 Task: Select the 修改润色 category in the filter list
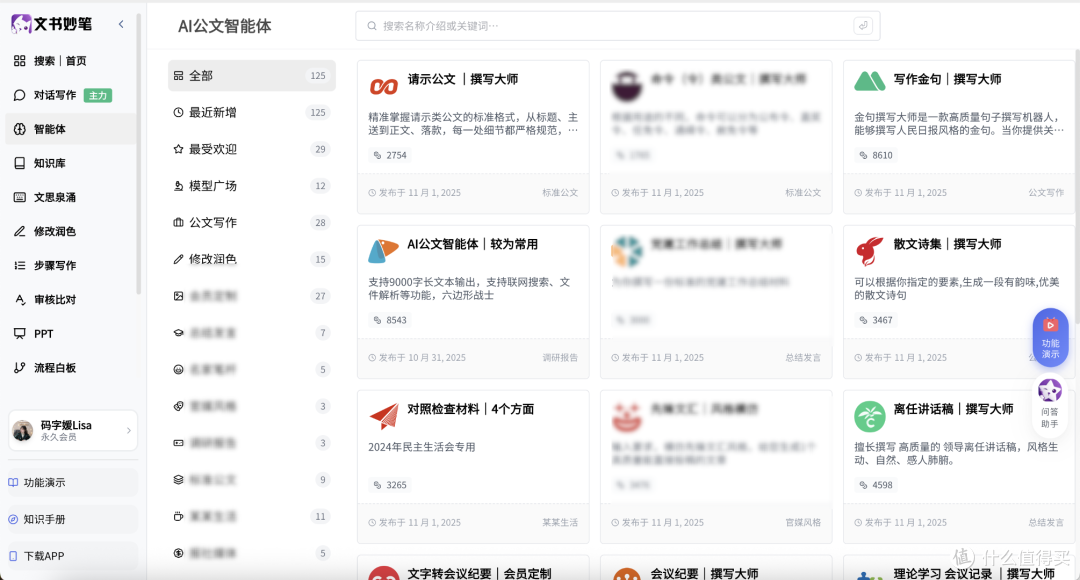click(x=251, y=259)
